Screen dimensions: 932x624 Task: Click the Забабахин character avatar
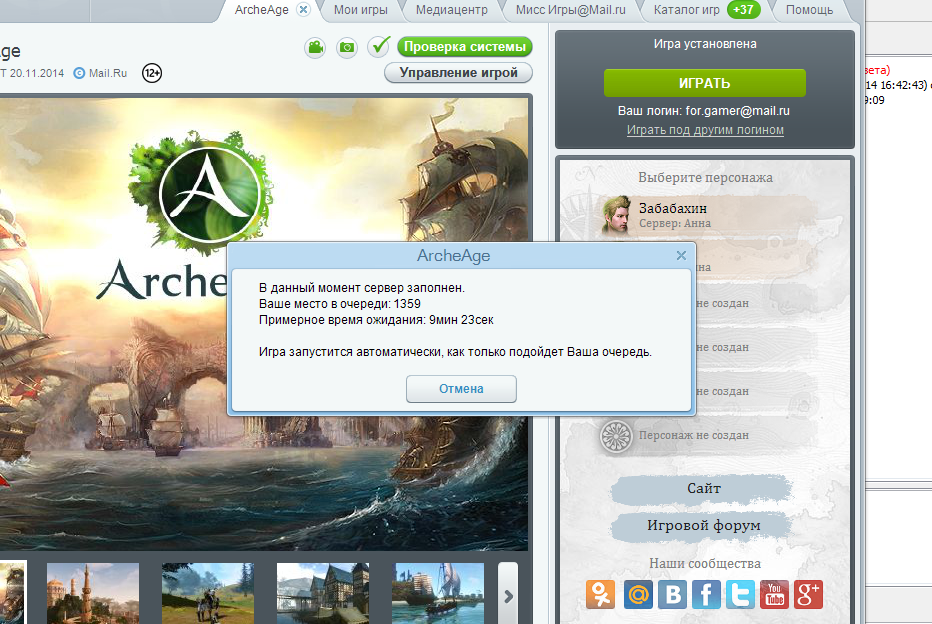[616, 215]
